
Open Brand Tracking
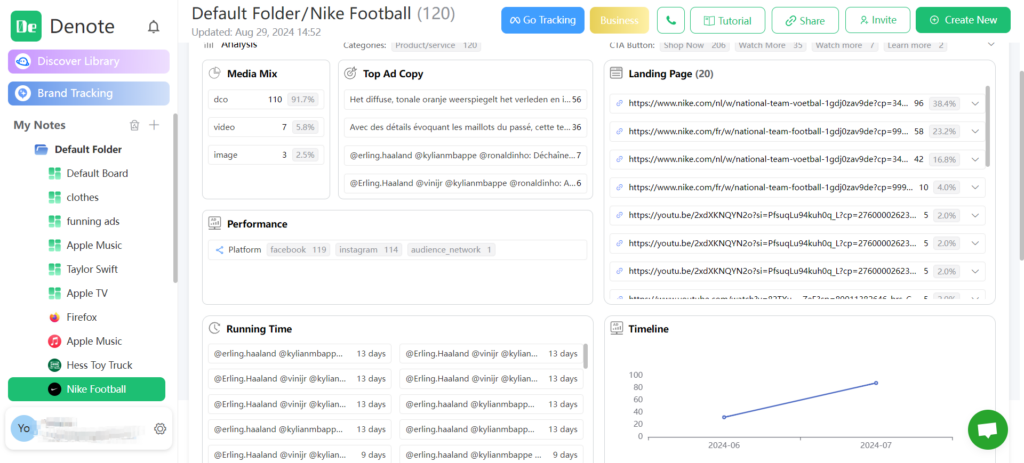click(x=89, y=93)
